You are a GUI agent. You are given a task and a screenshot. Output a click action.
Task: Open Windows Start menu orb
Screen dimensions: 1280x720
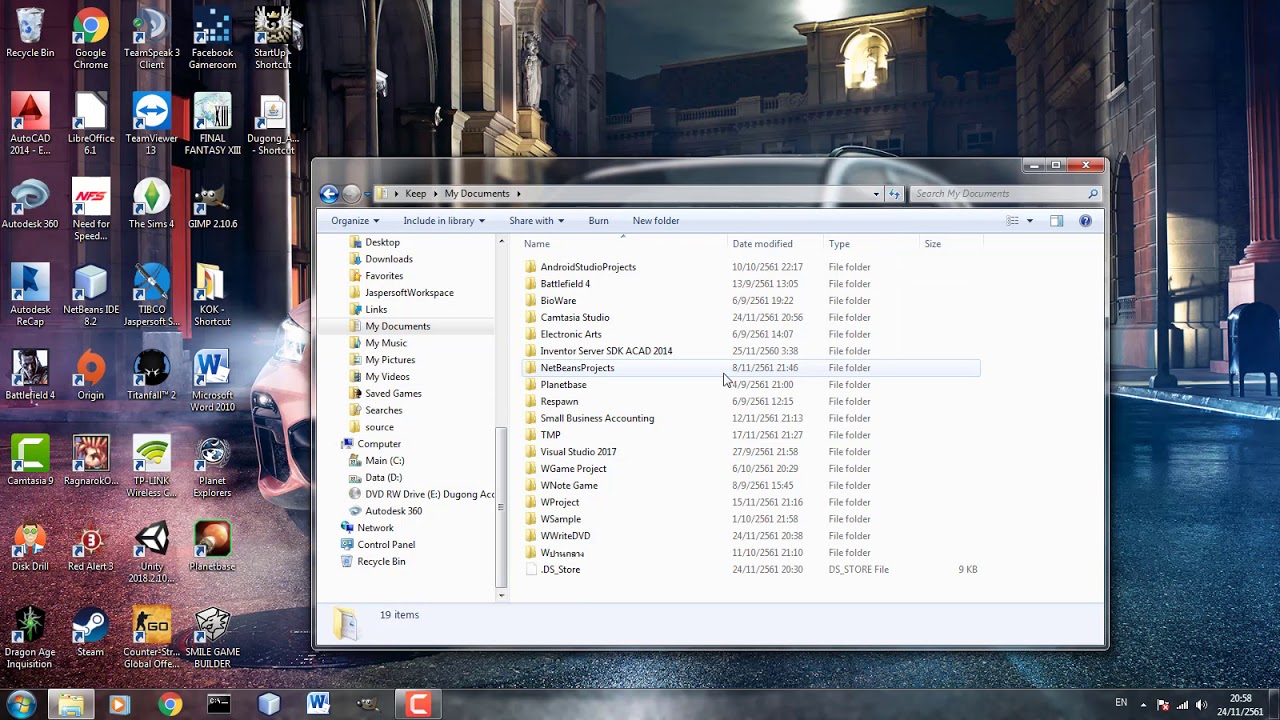pos(21,704)
